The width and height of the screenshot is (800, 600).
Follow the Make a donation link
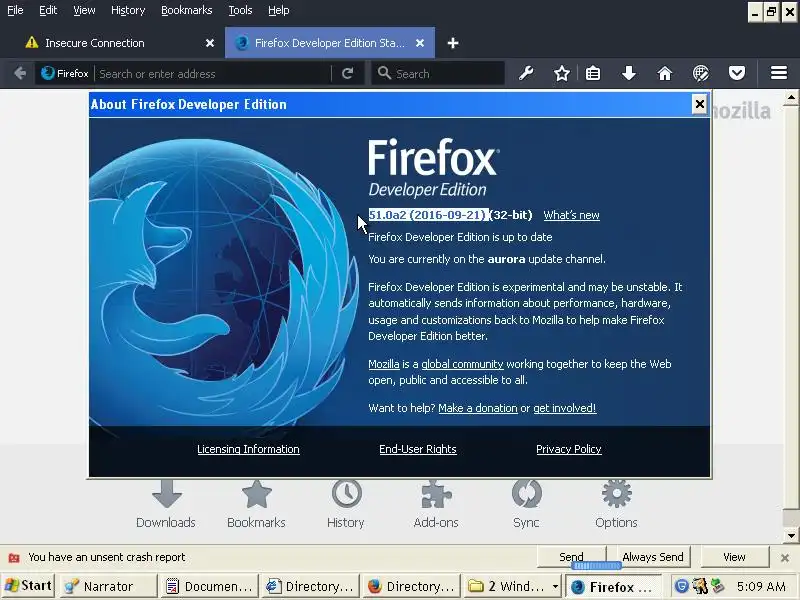click(478, 408)
